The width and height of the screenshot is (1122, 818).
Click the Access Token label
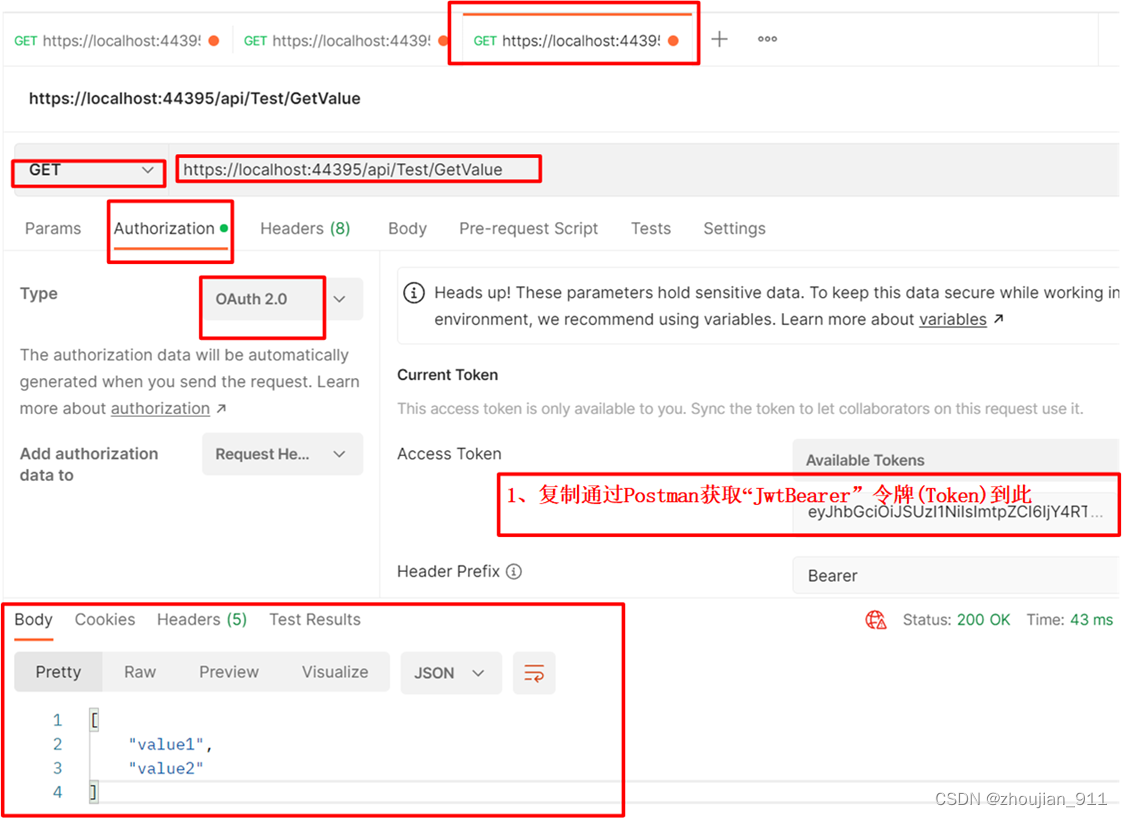[449, 454]
